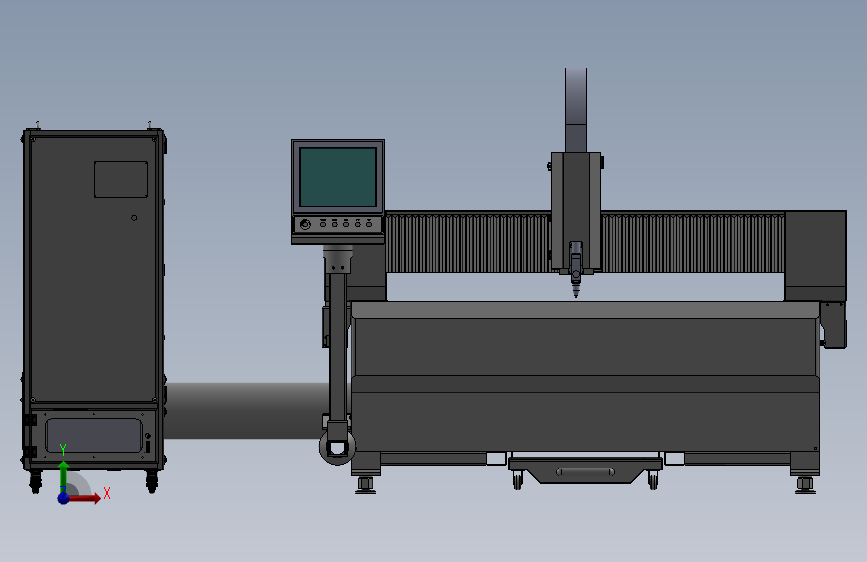The width and height of the screenshot is (867, 562).
Task: Select the rectangular window on the cabinet door
Action: pos(121,179)
